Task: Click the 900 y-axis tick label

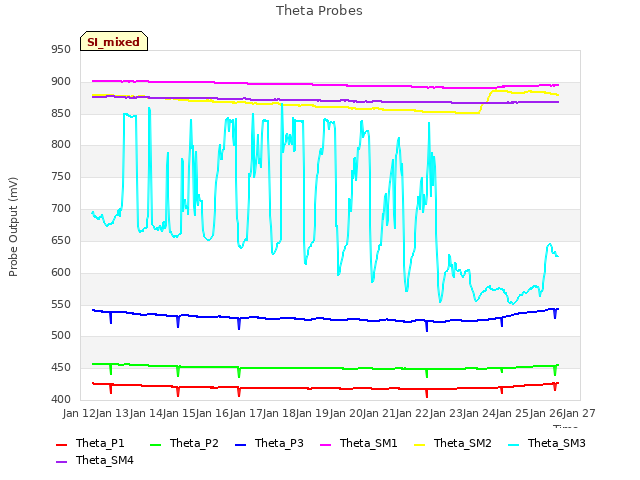Action: click(61, 82)
